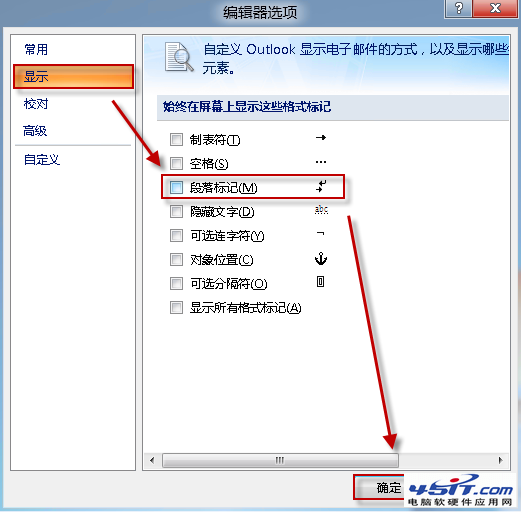Viewport: 521px width, 512px height.
Task: Select the 自定义 category
Action: point(42,159)
